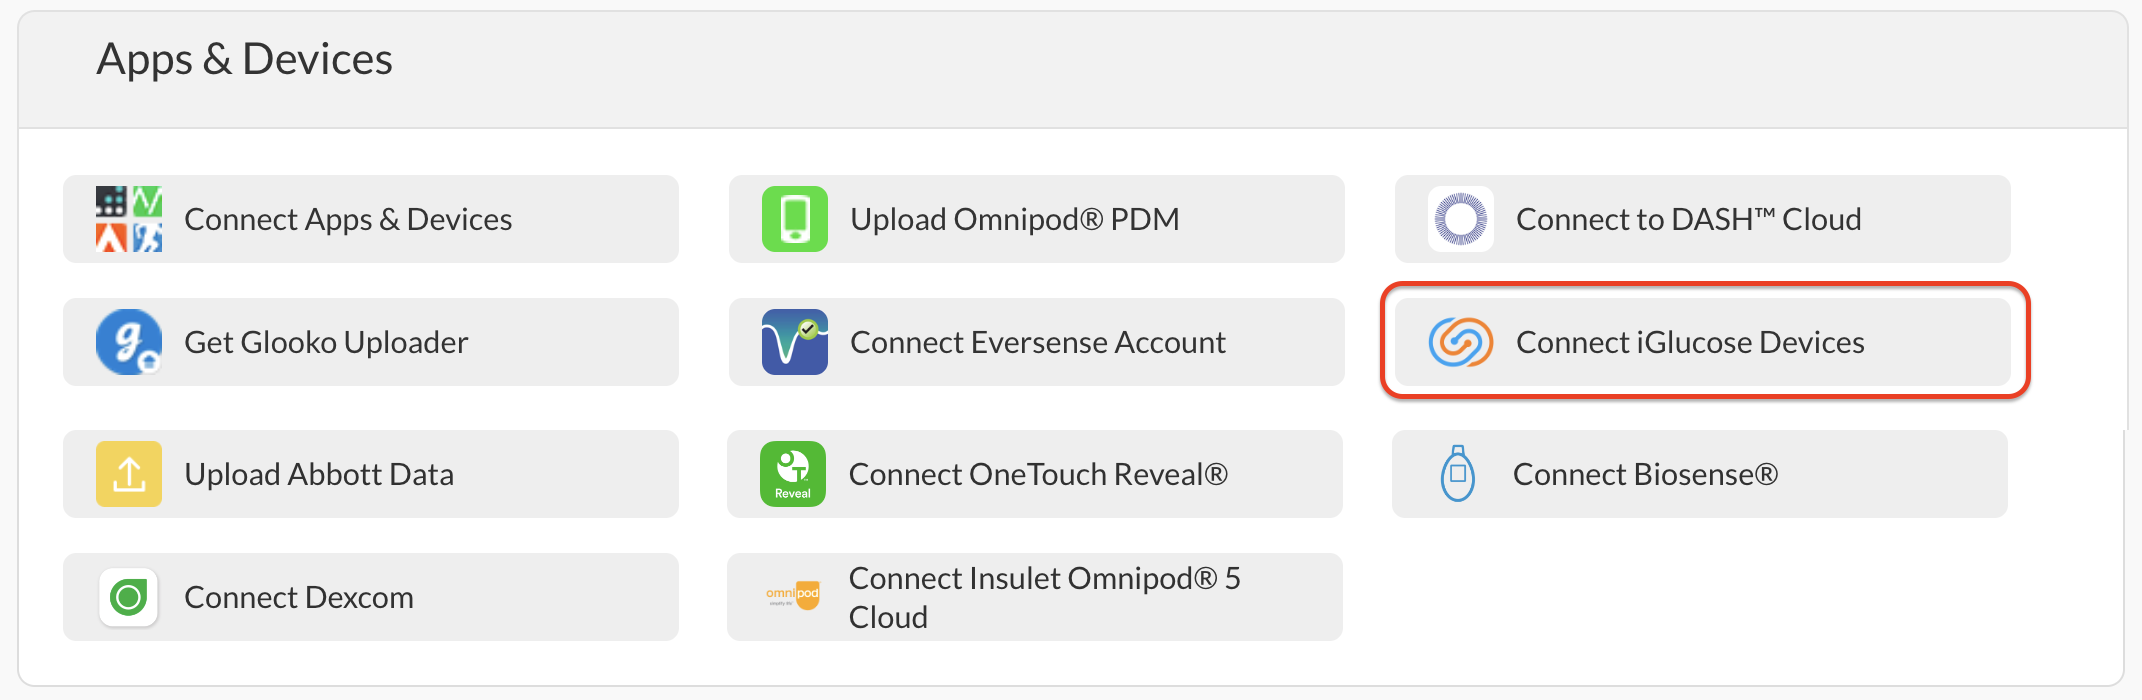Open Connect Apps & Devices
Viewport: 2142px width, 700px height.
[x=371, y=219]
